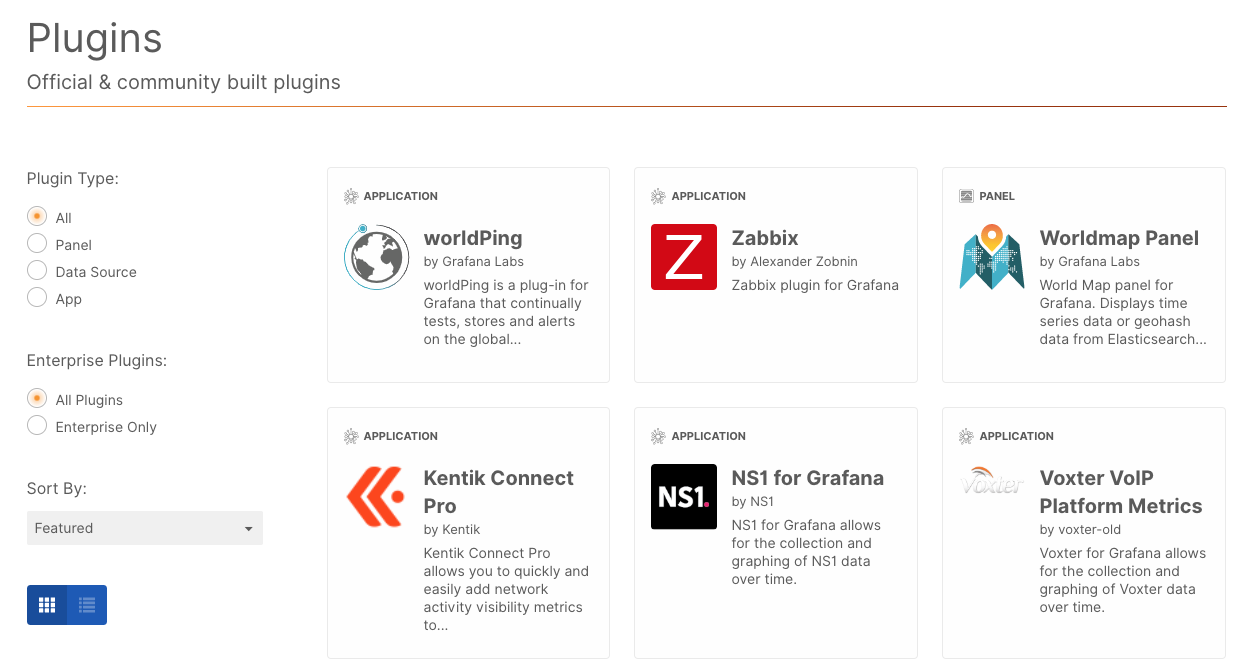Open the NS1 for Grafana title
1241x669 pixels.
point(808,478)
